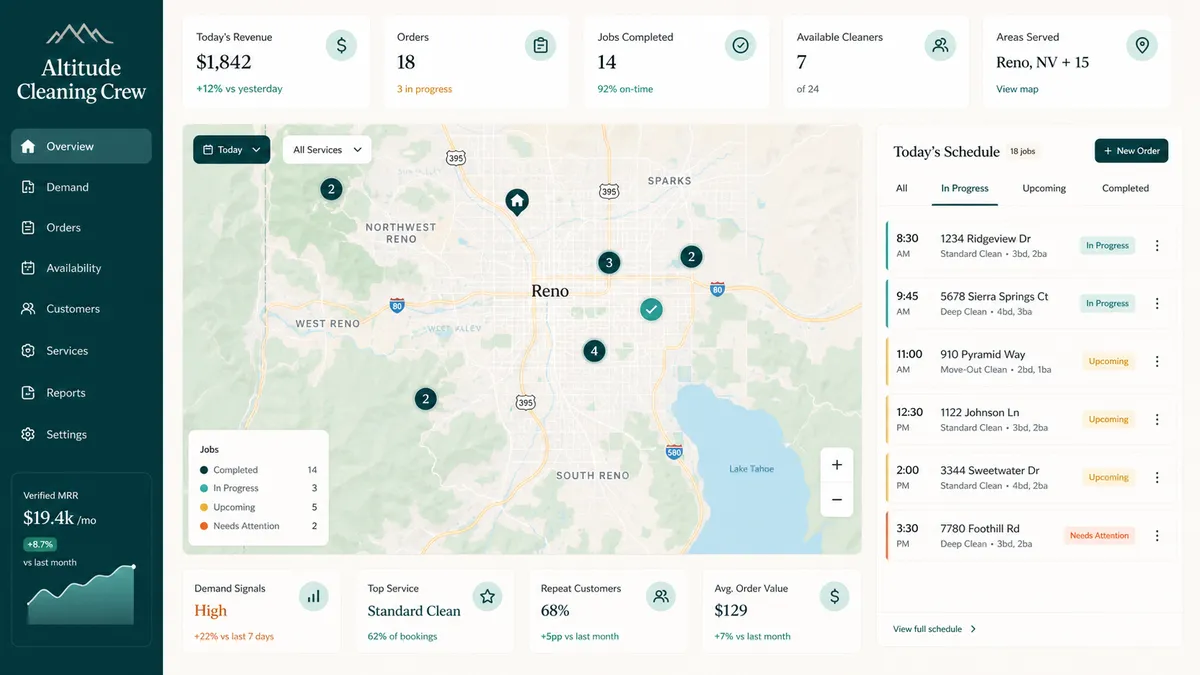The width and height of the screenshot is (1200, 675).
Task: Zoom in the map with plus button
Action: [x=836, y=465]
